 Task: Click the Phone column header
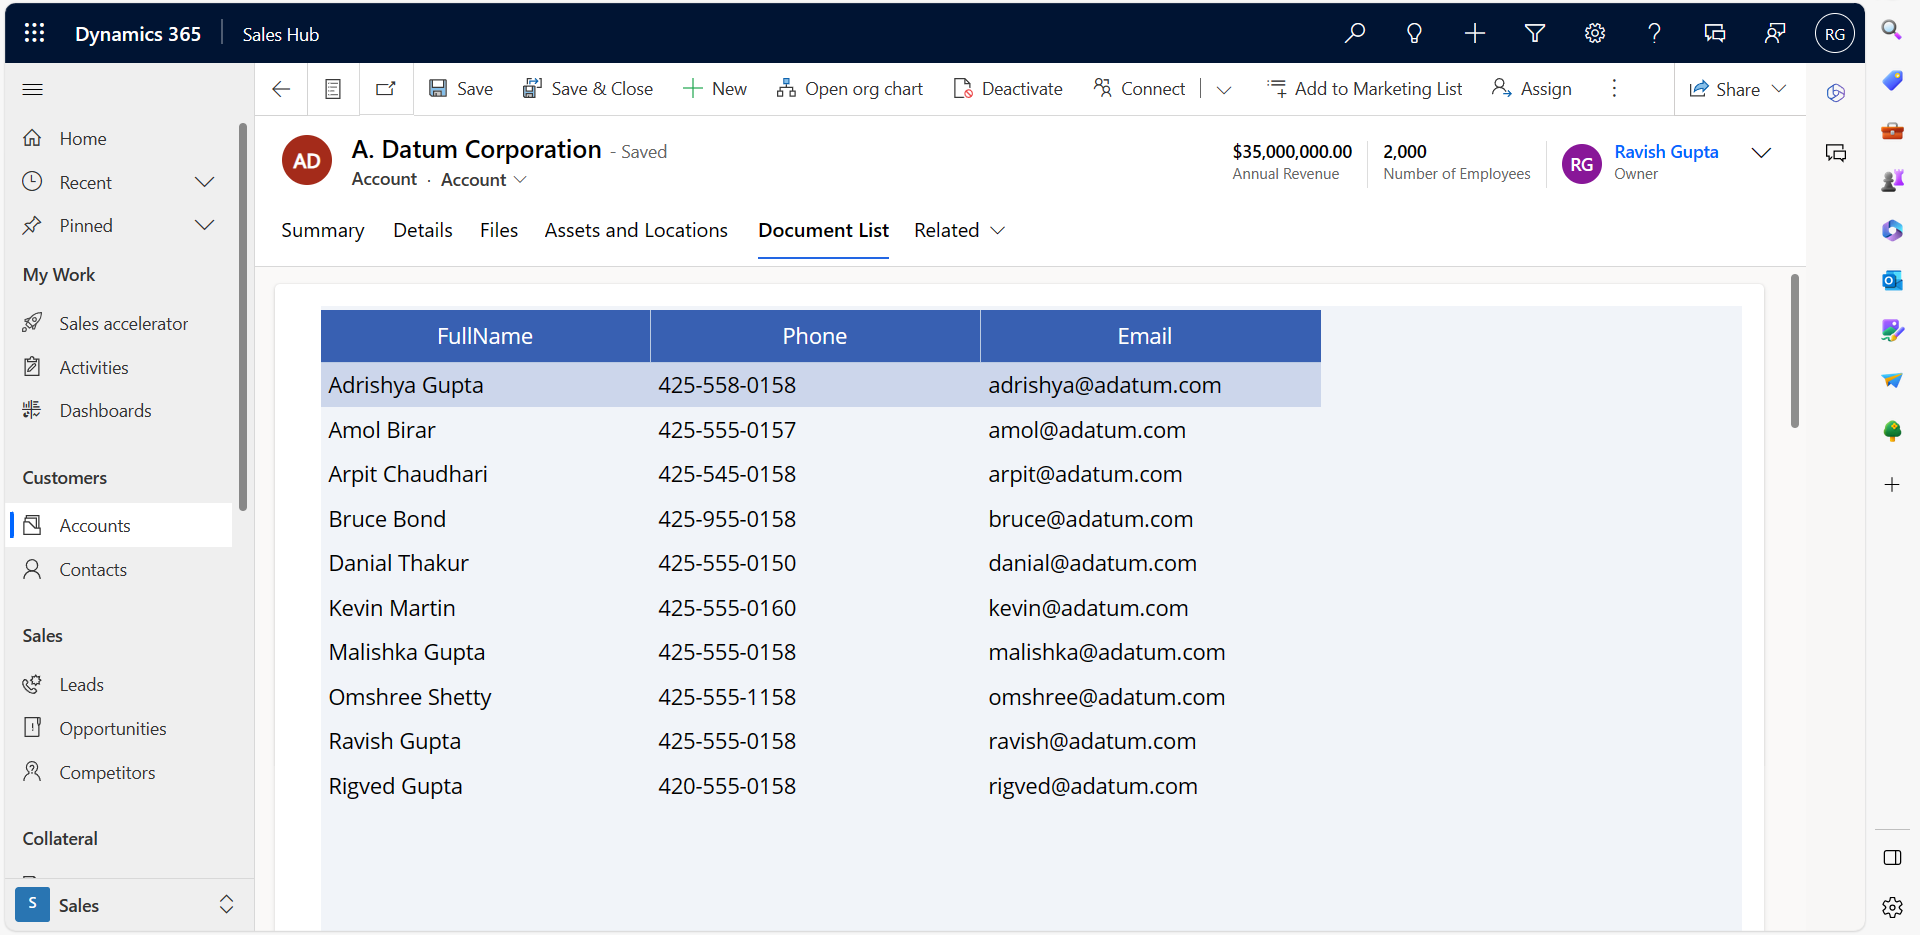tap(815, 336)
